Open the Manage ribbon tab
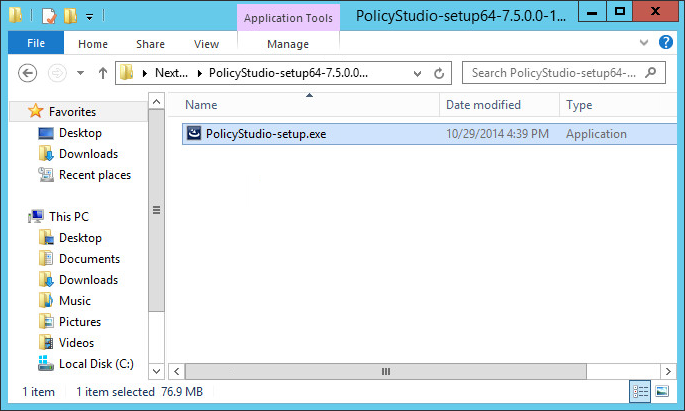The image size is (685, 411). pyautogui.click(x=288, y=44)
